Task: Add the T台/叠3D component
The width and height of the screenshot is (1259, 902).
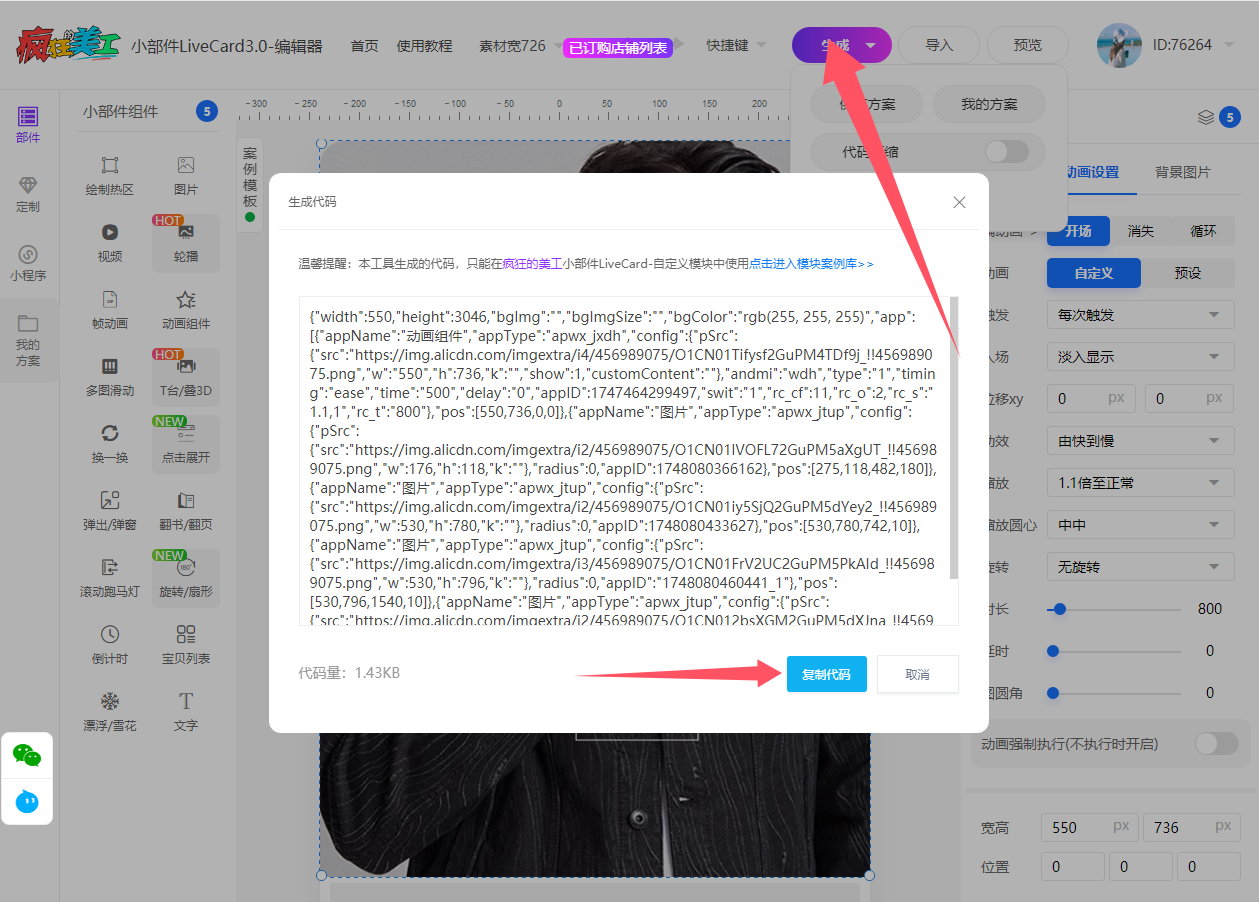Action: [x=186, y=376]
